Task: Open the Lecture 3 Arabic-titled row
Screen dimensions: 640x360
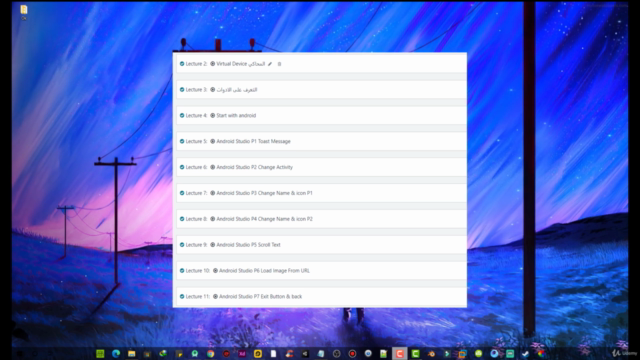Action: [x=322, y=90]
